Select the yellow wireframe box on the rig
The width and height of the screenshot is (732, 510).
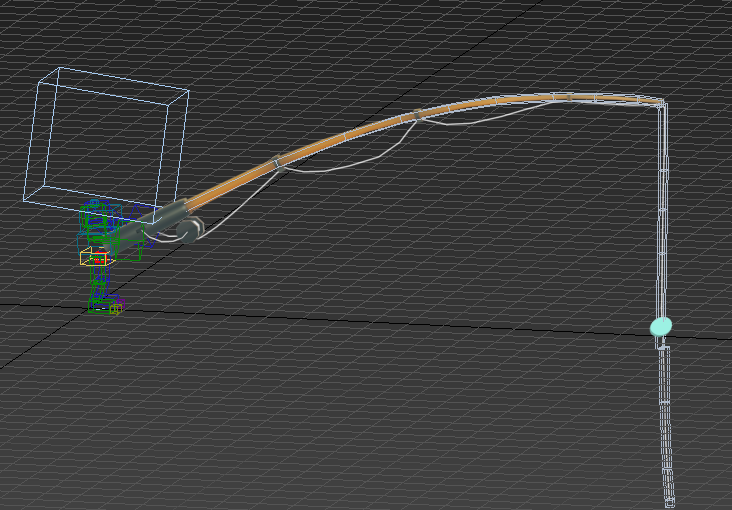[96, 258]
